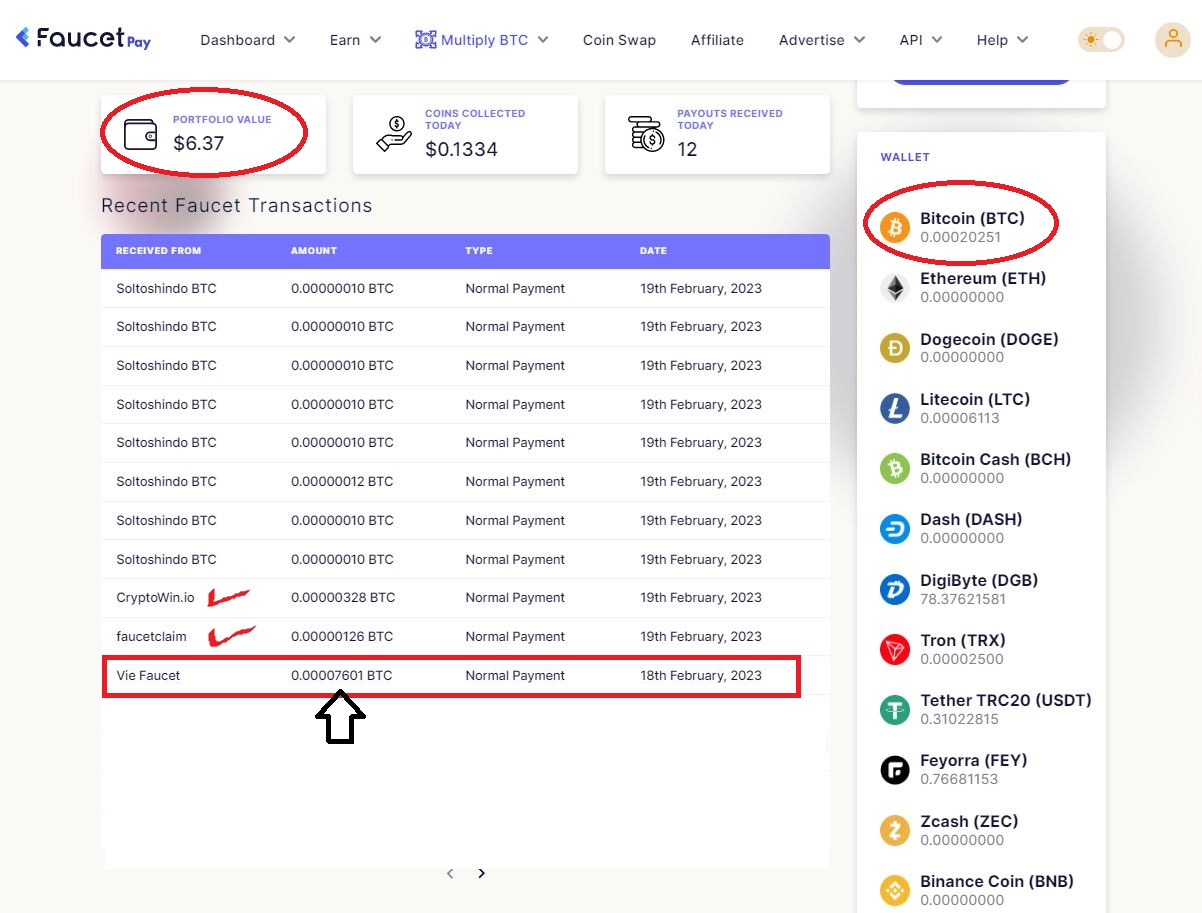The width and height of the screenshot is (1202, 913).
Task: Select the CryptoWin.io transaction row name
Action: 155,598
